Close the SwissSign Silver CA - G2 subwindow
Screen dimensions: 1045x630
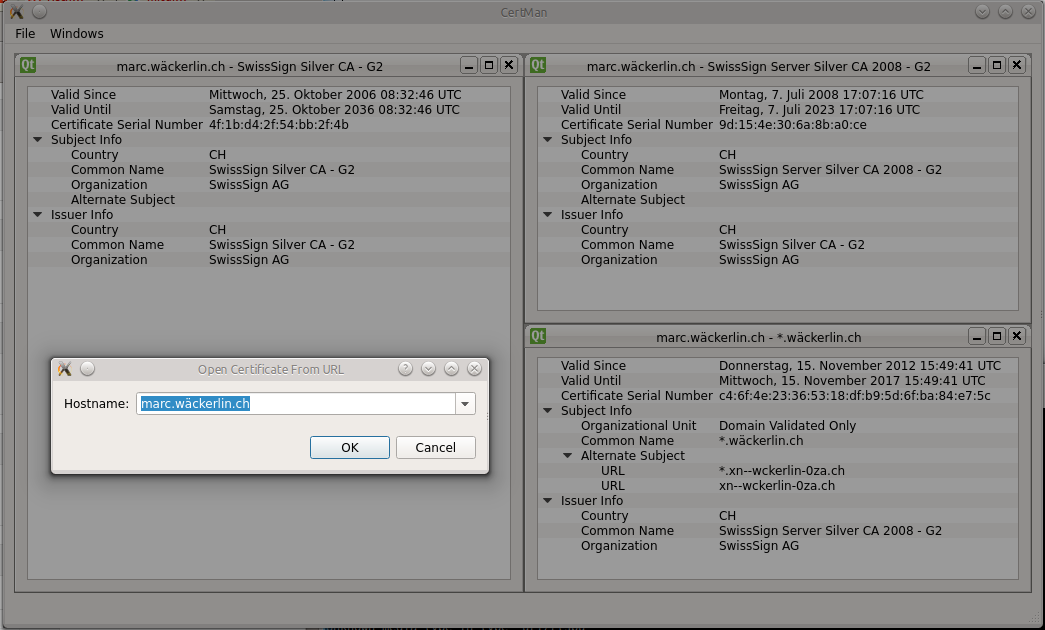[509, 65]
